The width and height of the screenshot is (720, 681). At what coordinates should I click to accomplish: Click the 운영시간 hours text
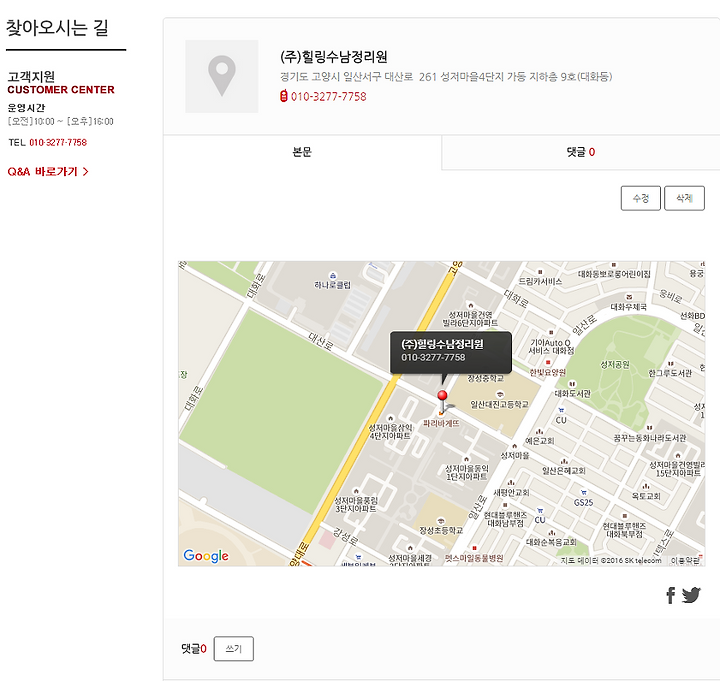click(x=26, y=108)
